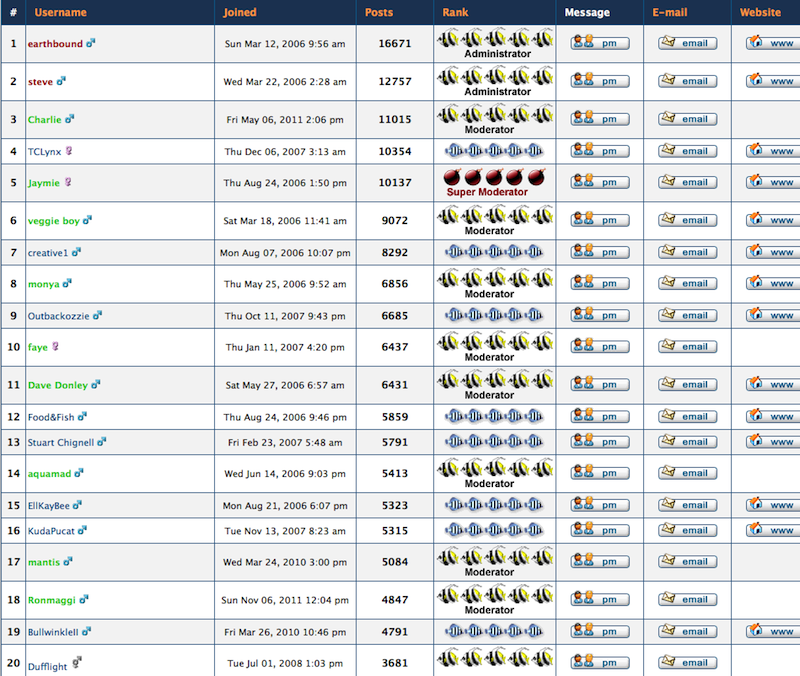Click the email icon for veggie boy
Viewport: 800px width, 676px height.
click(686, 221)
